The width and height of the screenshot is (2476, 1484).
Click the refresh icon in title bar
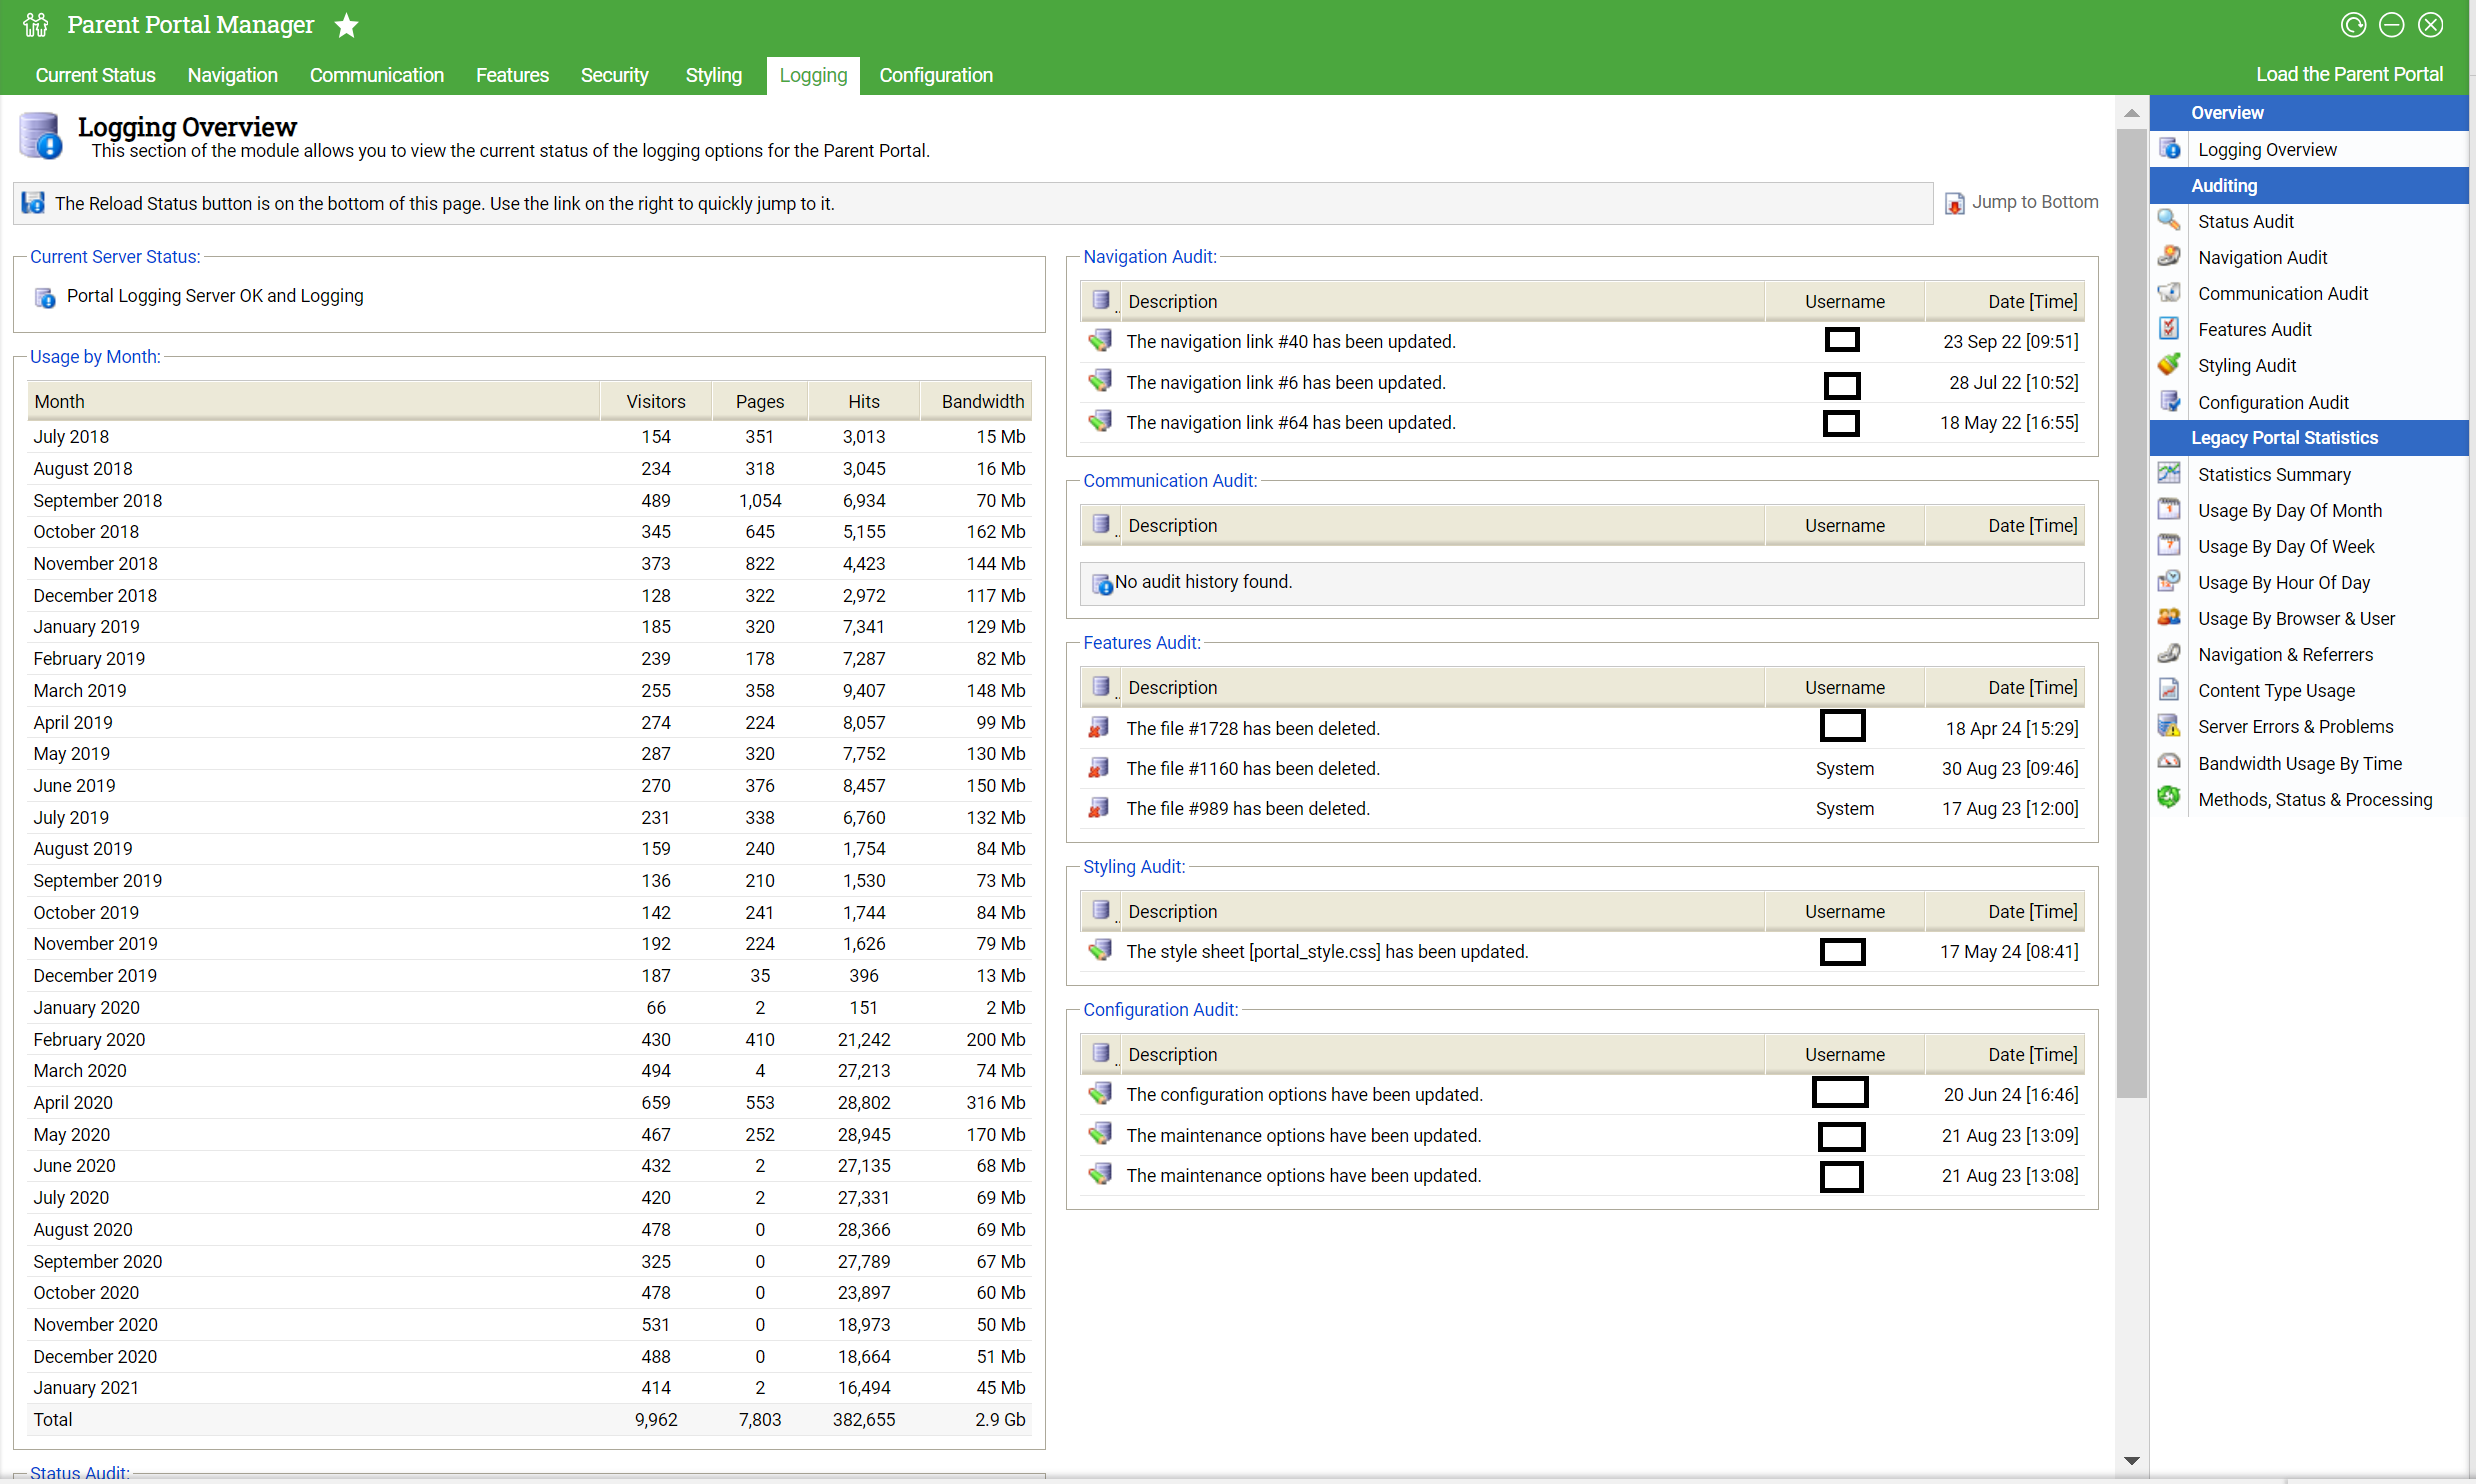click(2353, 25)
